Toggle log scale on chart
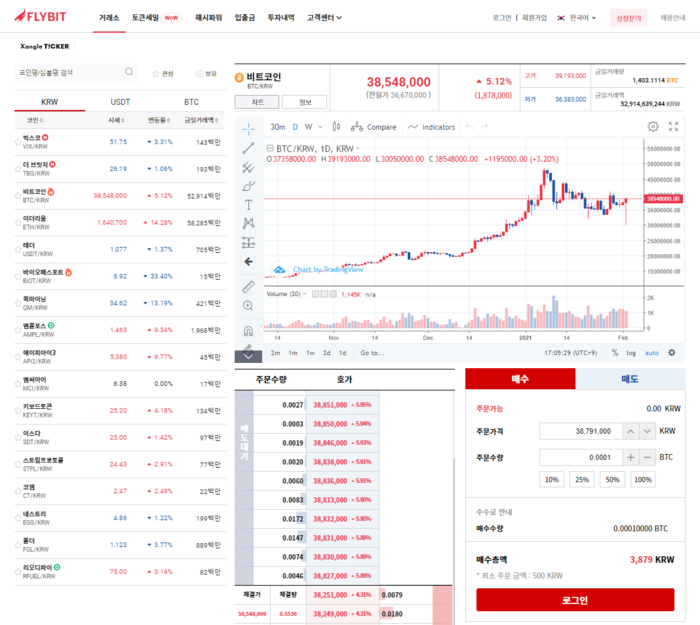This screenshot has height=625, width=700. pos(630,353)
